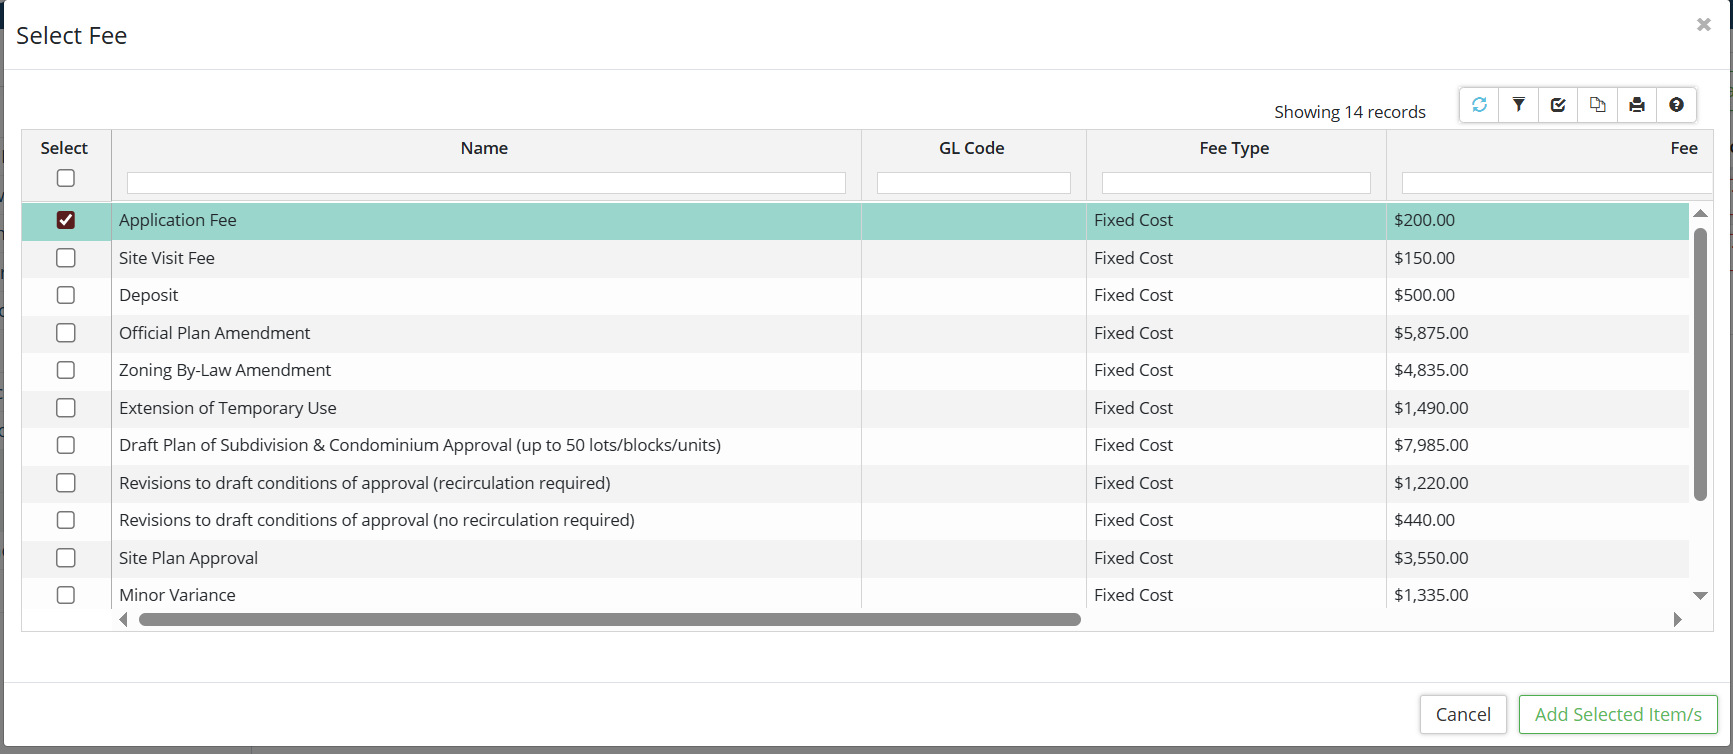Click the $440.00 fee amount

1425,520
